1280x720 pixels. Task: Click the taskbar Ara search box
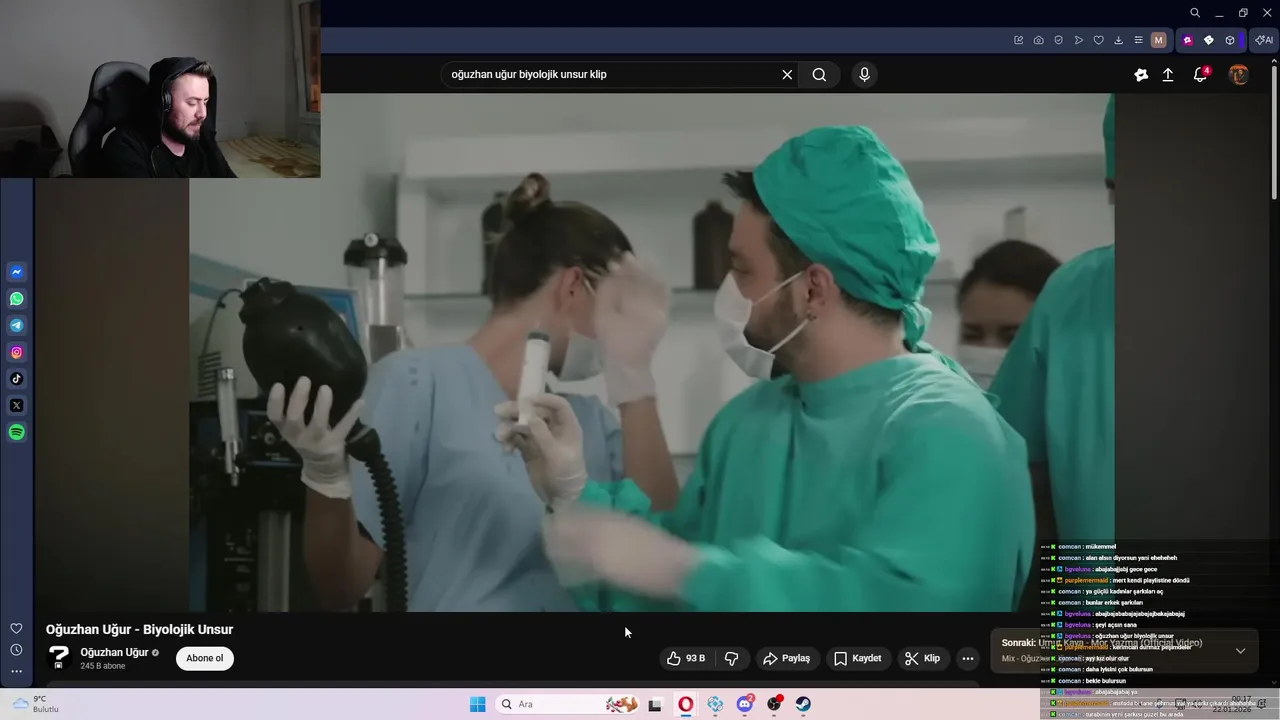pyautogui.click(x=567, y=704)
